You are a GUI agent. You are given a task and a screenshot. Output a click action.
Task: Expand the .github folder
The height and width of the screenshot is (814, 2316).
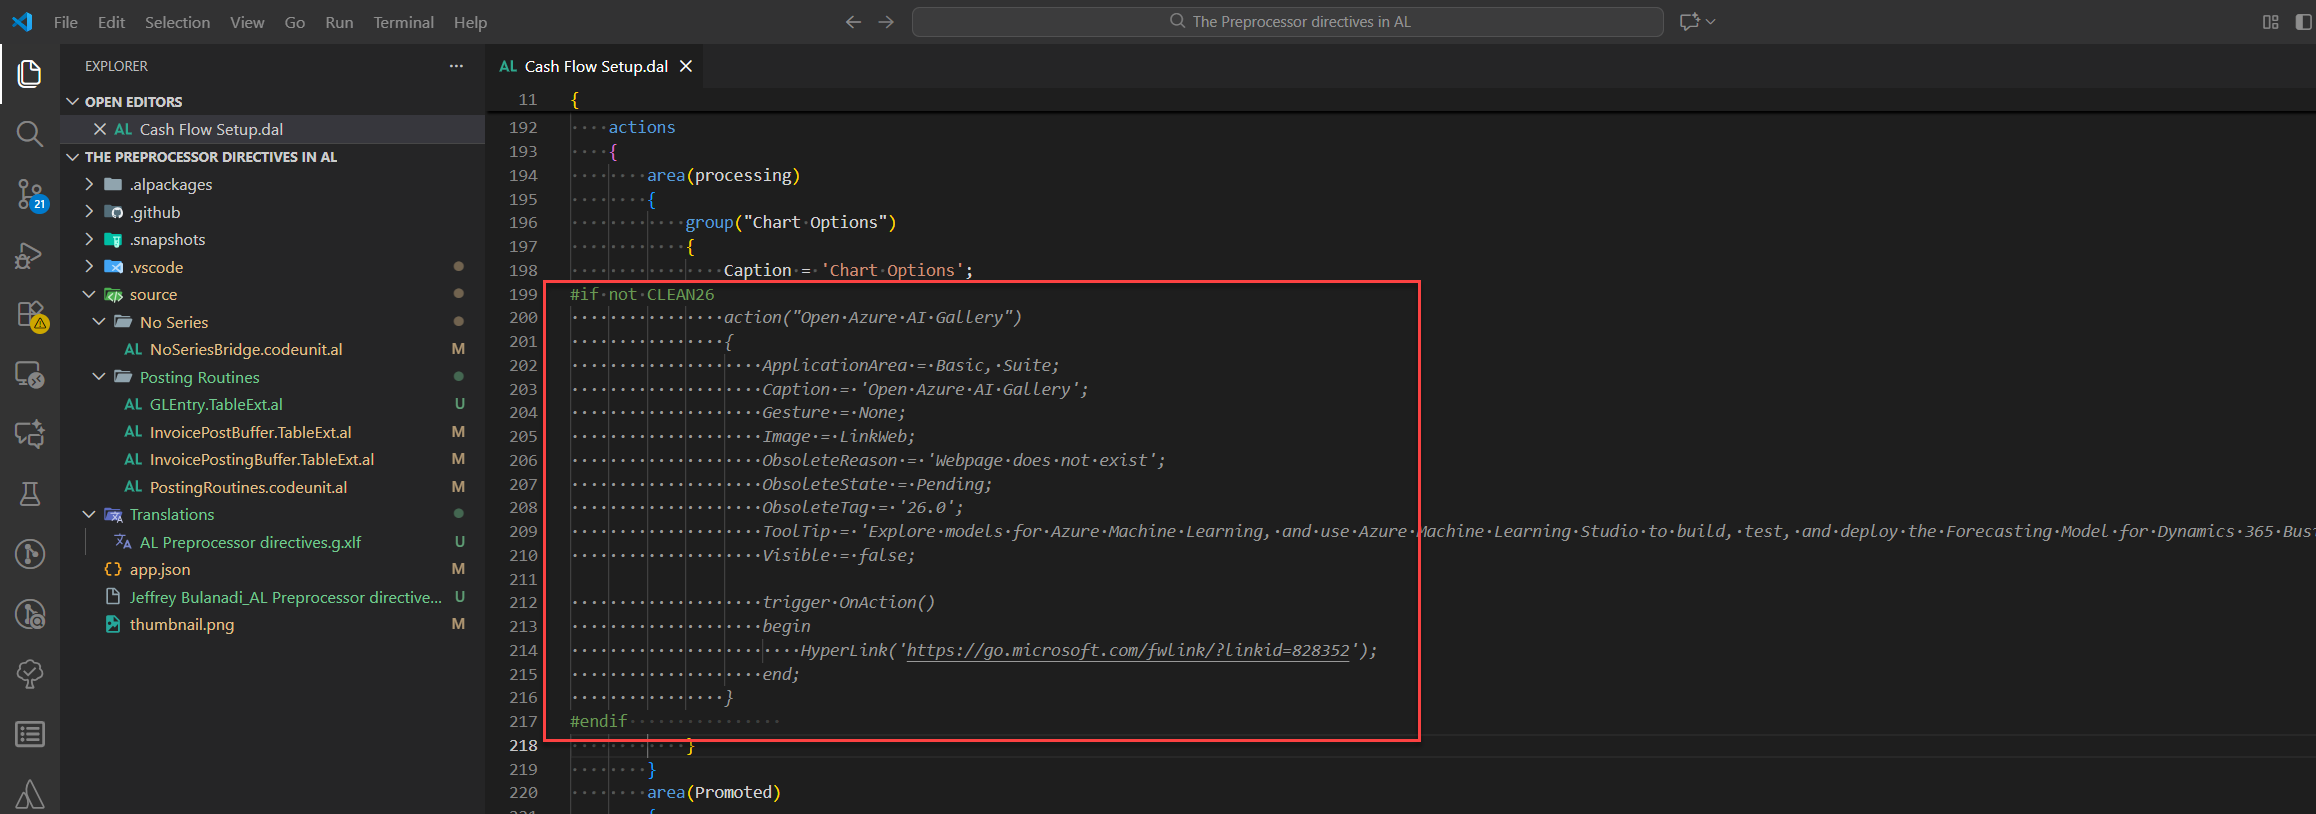click(89, 212)
